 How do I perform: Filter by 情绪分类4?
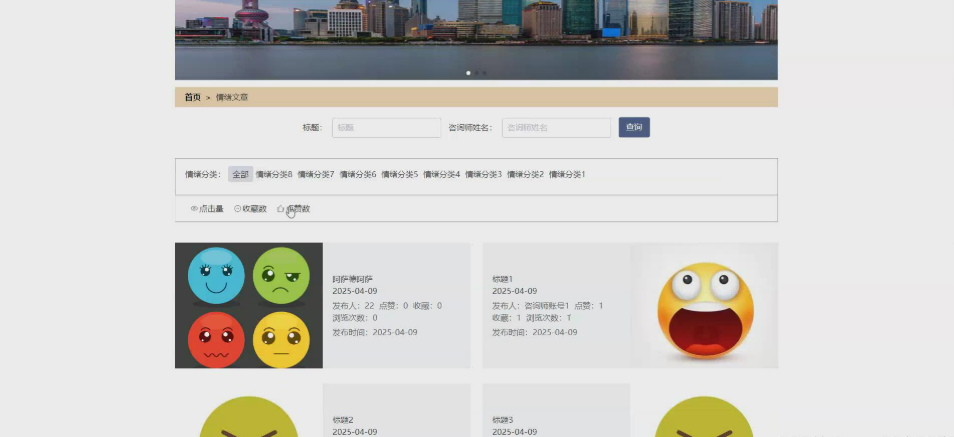[442, 174]
